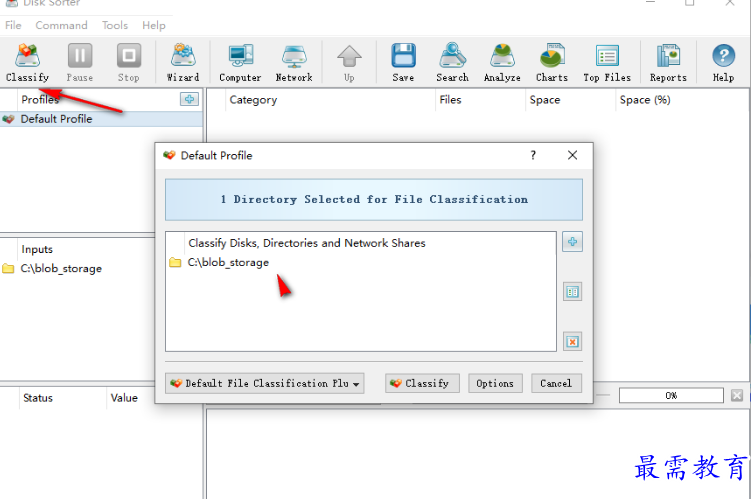Select Default Profile in Profiles list
Viewport: 756px width, 499px height.
point(101,119)
